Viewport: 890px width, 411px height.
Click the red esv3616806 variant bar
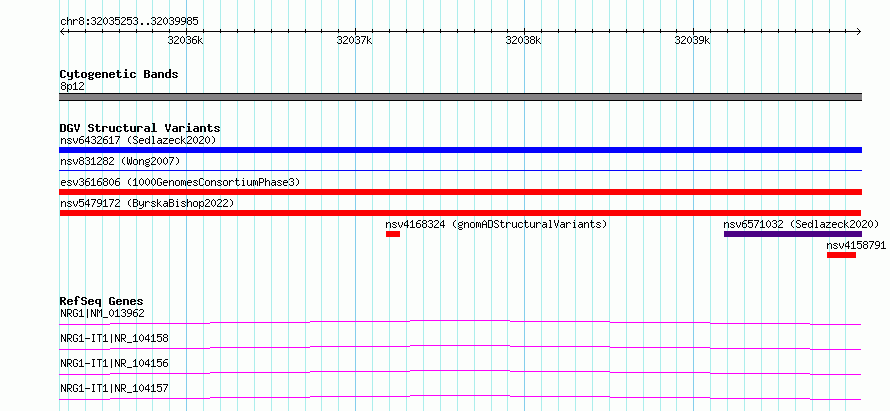460,192
